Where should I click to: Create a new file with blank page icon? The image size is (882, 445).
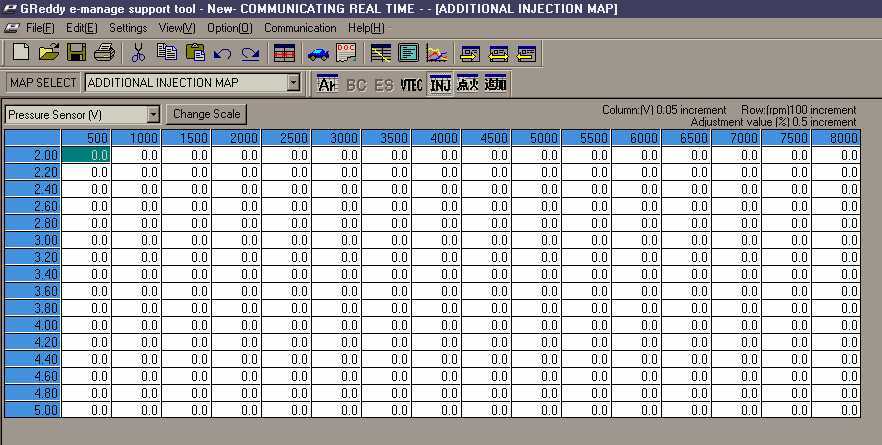[21, 53]
